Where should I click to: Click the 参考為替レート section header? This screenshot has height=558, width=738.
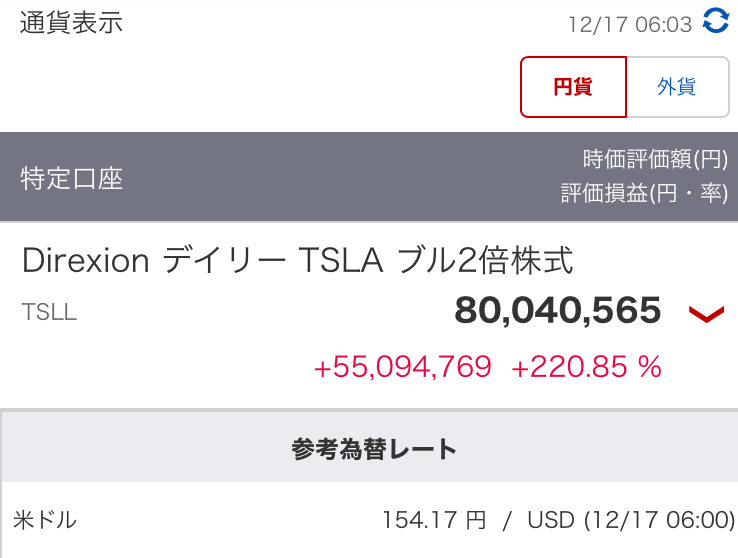(x=374, y=449)
